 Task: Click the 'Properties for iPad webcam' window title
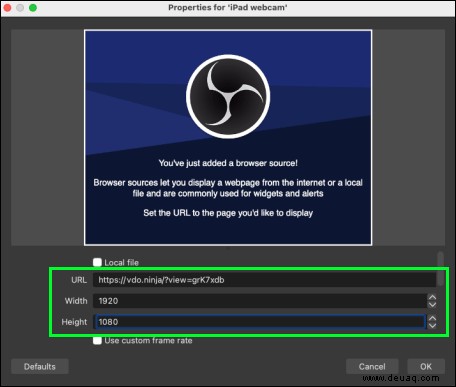pos(228,7)
